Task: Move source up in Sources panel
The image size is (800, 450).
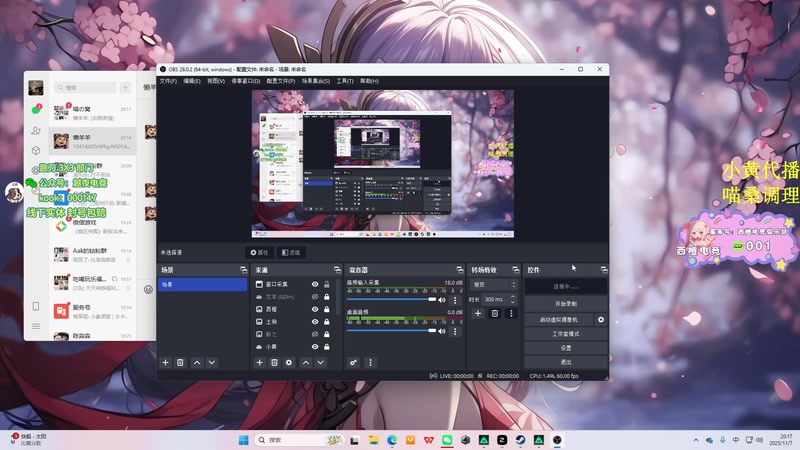Action: (306, 362)
